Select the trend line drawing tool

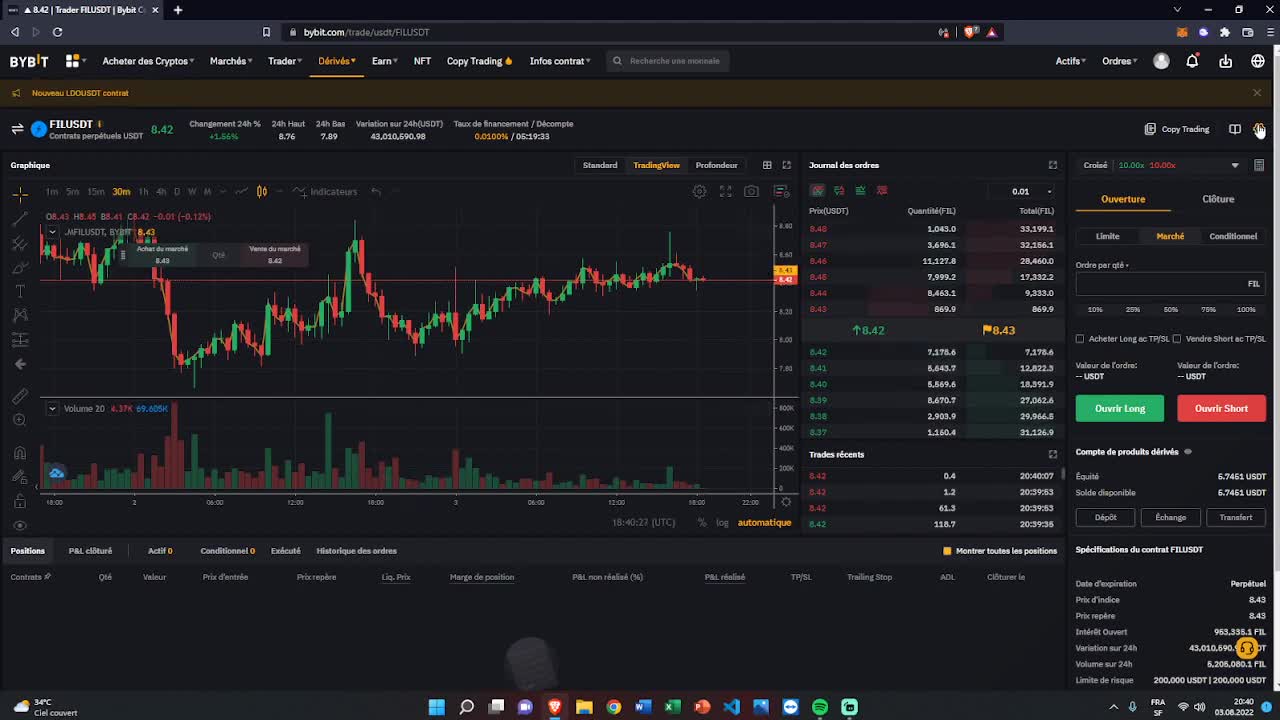tap(20, 218)
